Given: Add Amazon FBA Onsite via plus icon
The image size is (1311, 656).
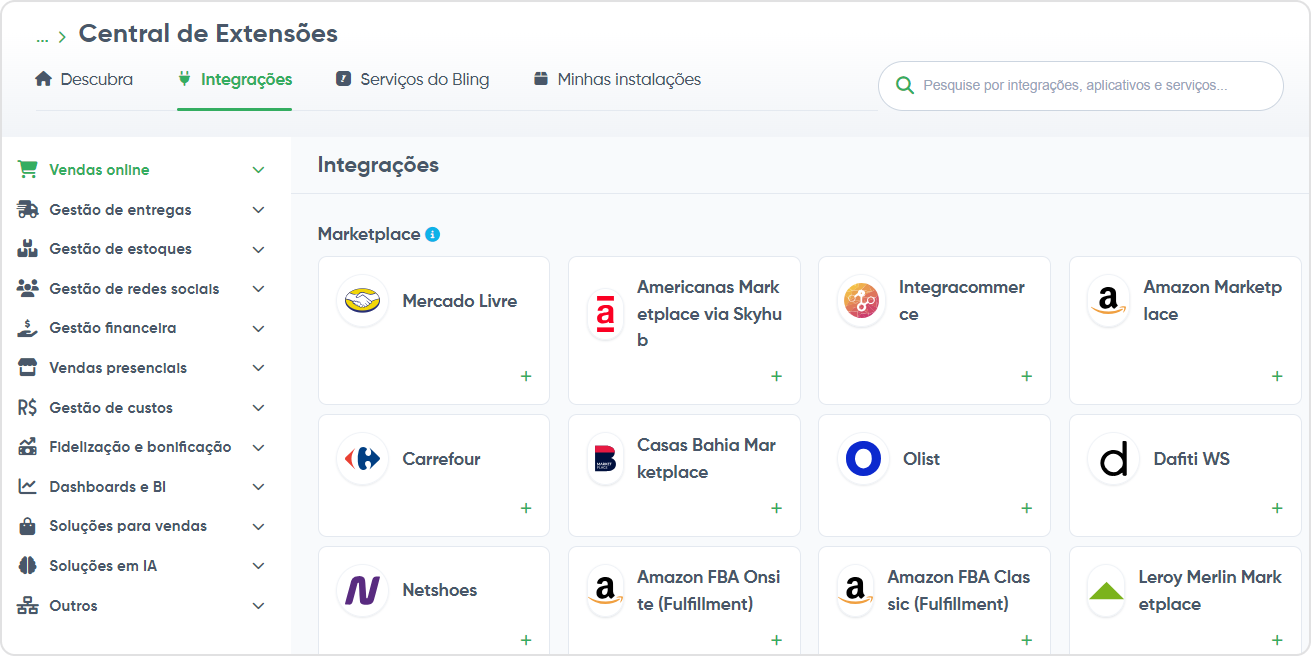Looking at the screenshot, I should point(776,640).
